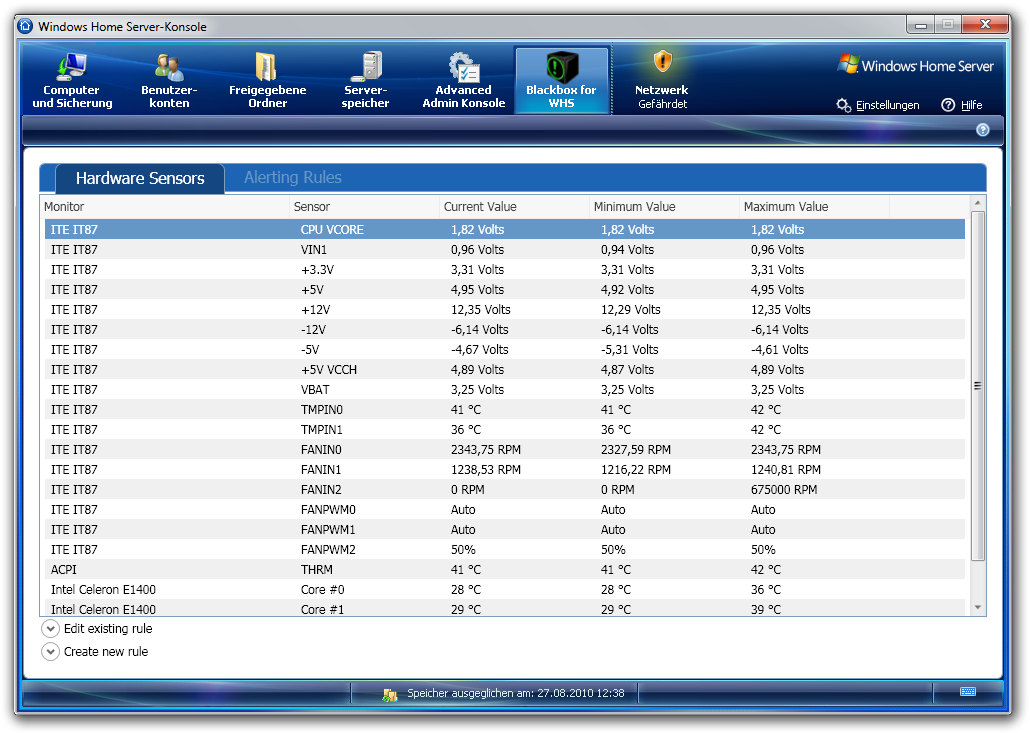Click the vertical scrollbar thumb of sensor list
Viewport: 1030px width, 733px height.
(x=978, y=386)
